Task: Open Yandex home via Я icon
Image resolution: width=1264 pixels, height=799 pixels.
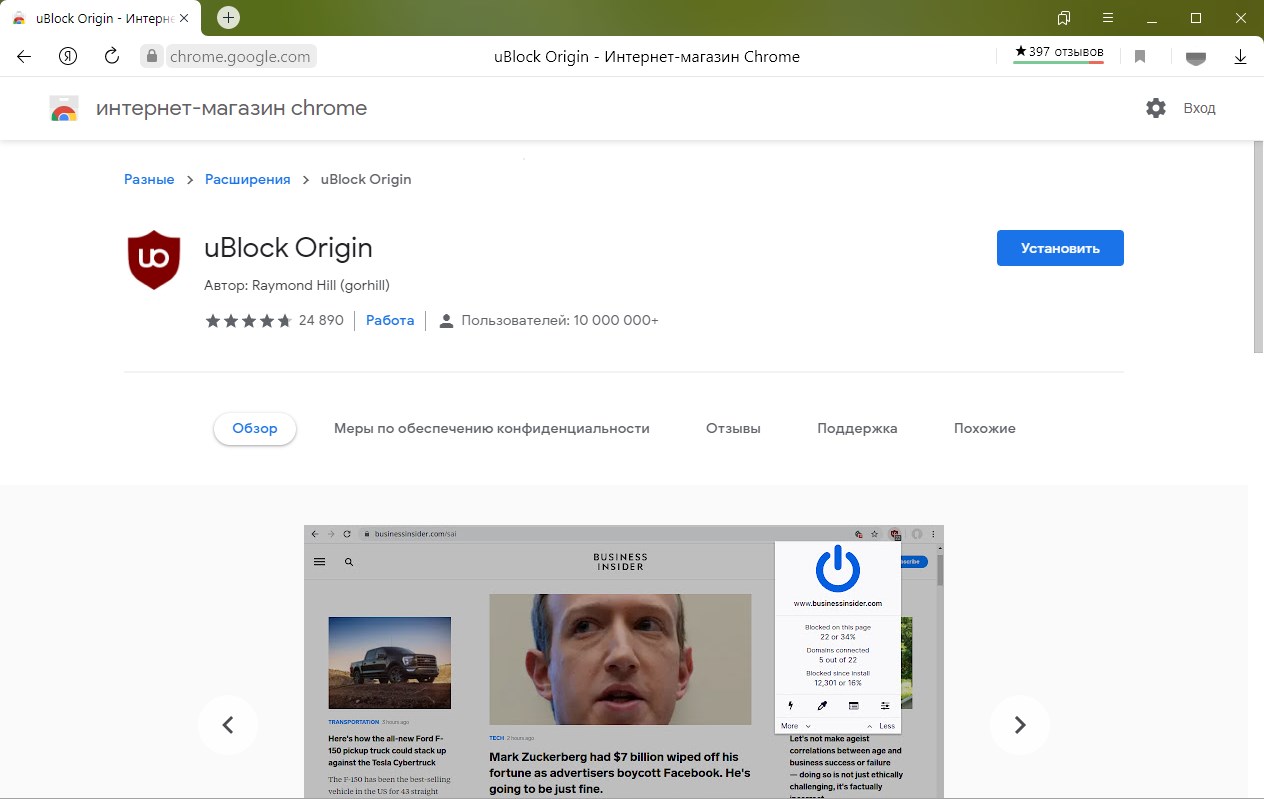Action: point(68,57)
